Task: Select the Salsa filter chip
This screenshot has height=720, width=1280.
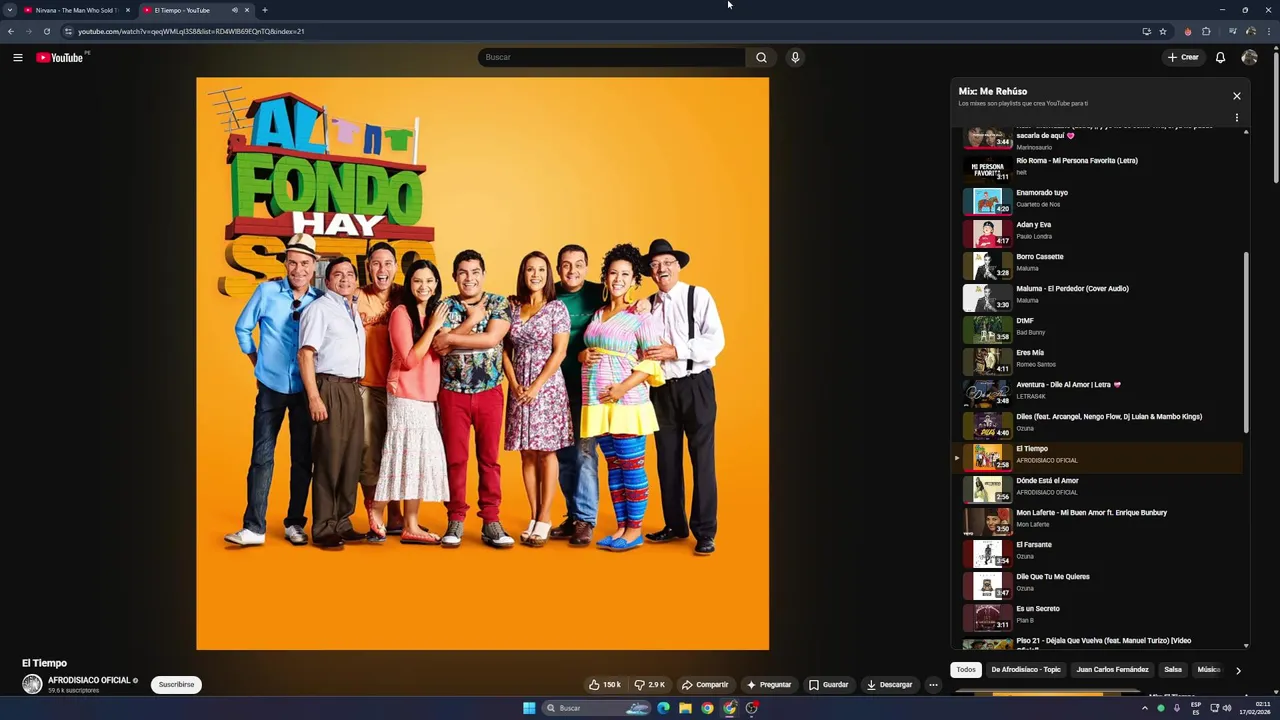Action: [1173, 670]
